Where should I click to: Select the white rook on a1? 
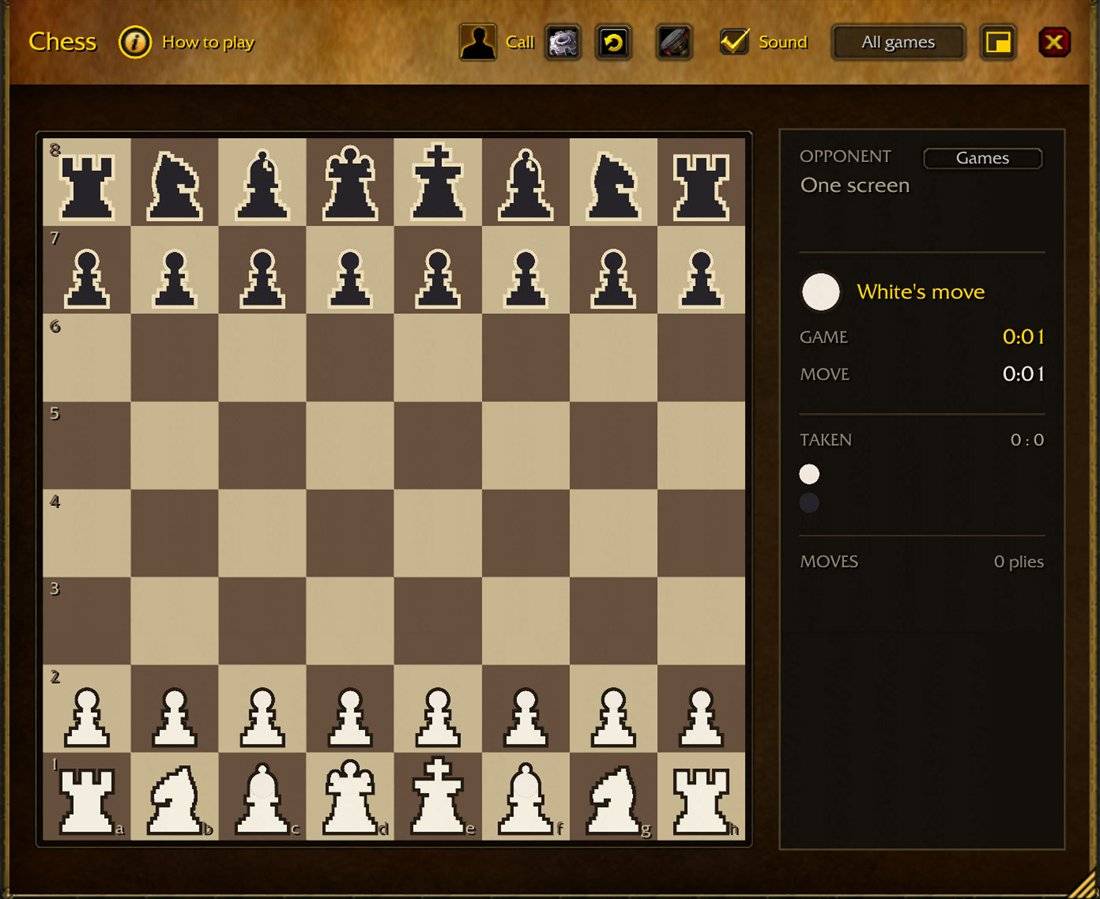87,801
